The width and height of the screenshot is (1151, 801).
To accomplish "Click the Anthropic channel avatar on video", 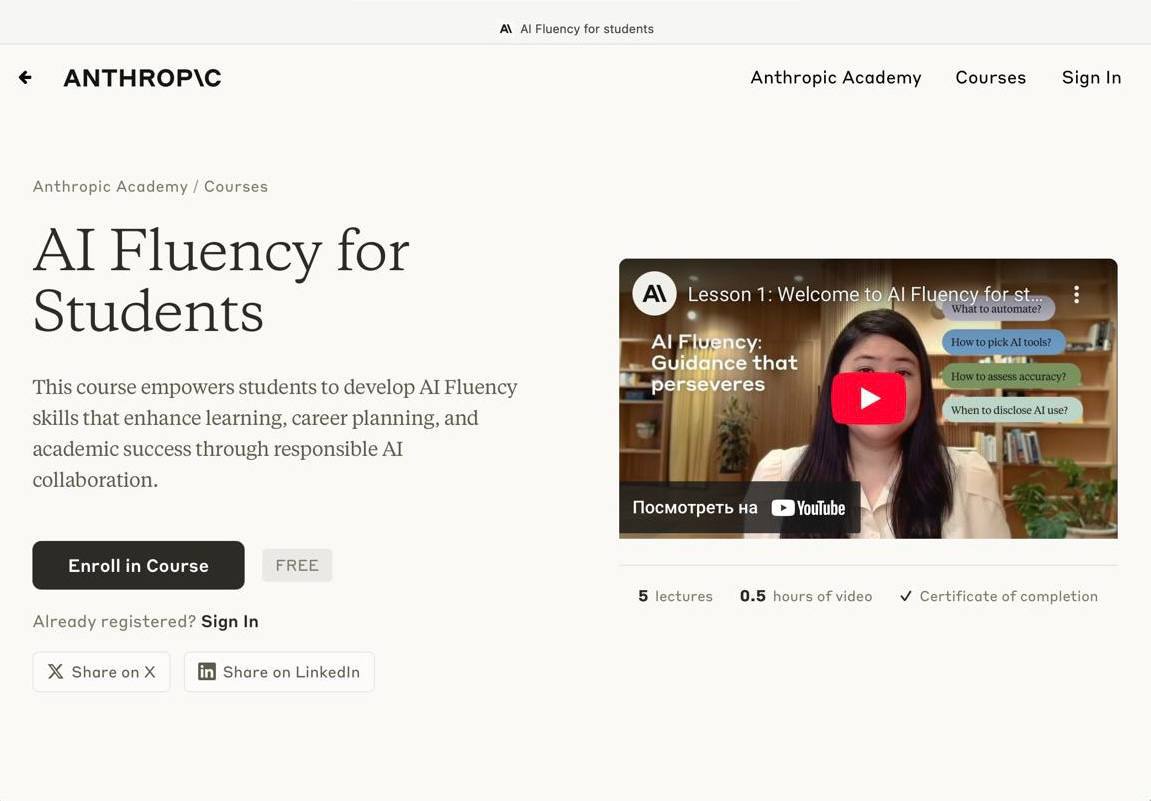I will 655,294.
